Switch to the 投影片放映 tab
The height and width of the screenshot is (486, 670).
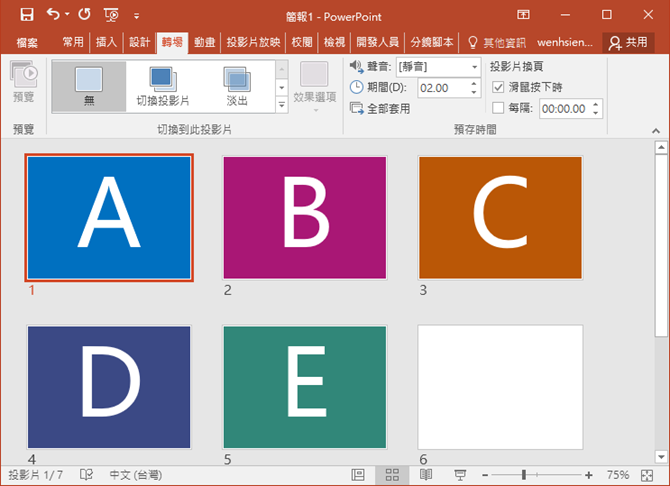253,42
